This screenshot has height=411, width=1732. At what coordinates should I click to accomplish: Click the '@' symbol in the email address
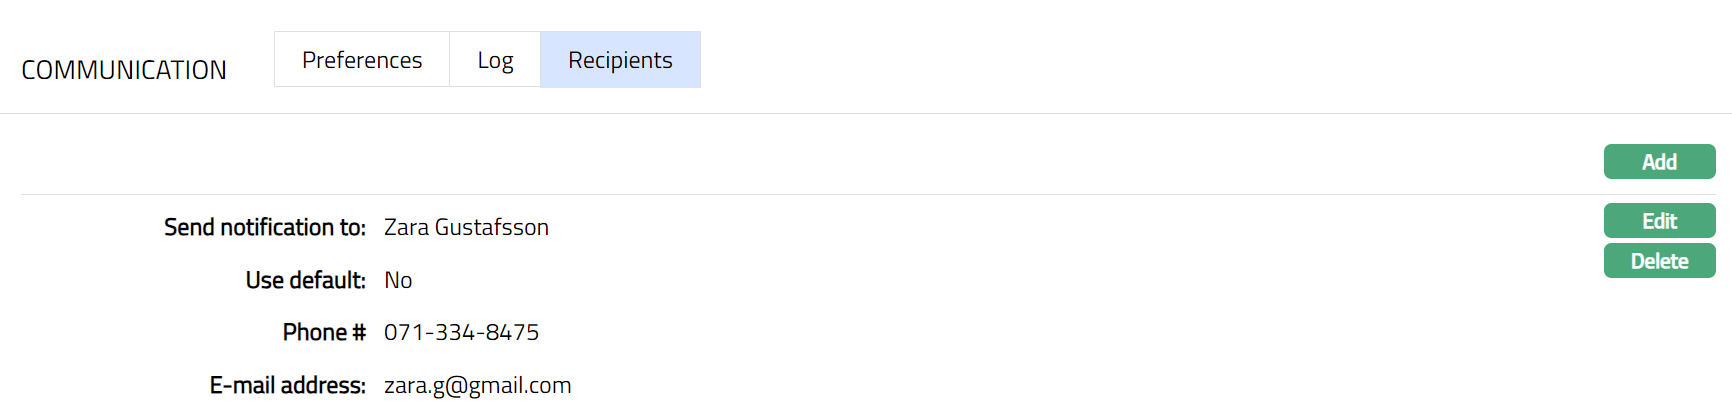point(456,387)
